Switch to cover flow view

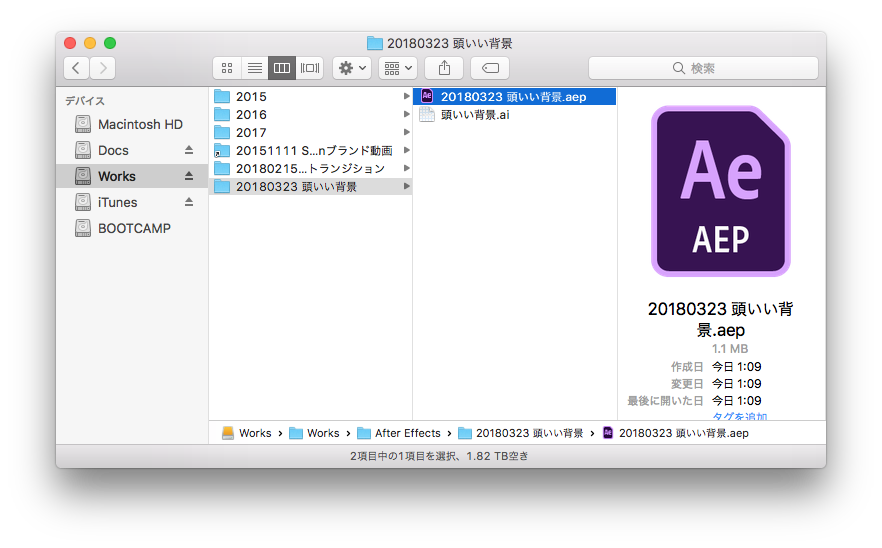[309, 68]
